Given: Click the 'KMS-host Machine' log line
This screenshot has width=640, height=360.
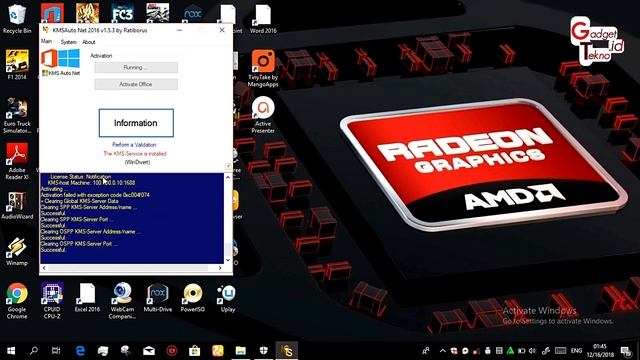Looking at the screenshot, I should point(91,183).
